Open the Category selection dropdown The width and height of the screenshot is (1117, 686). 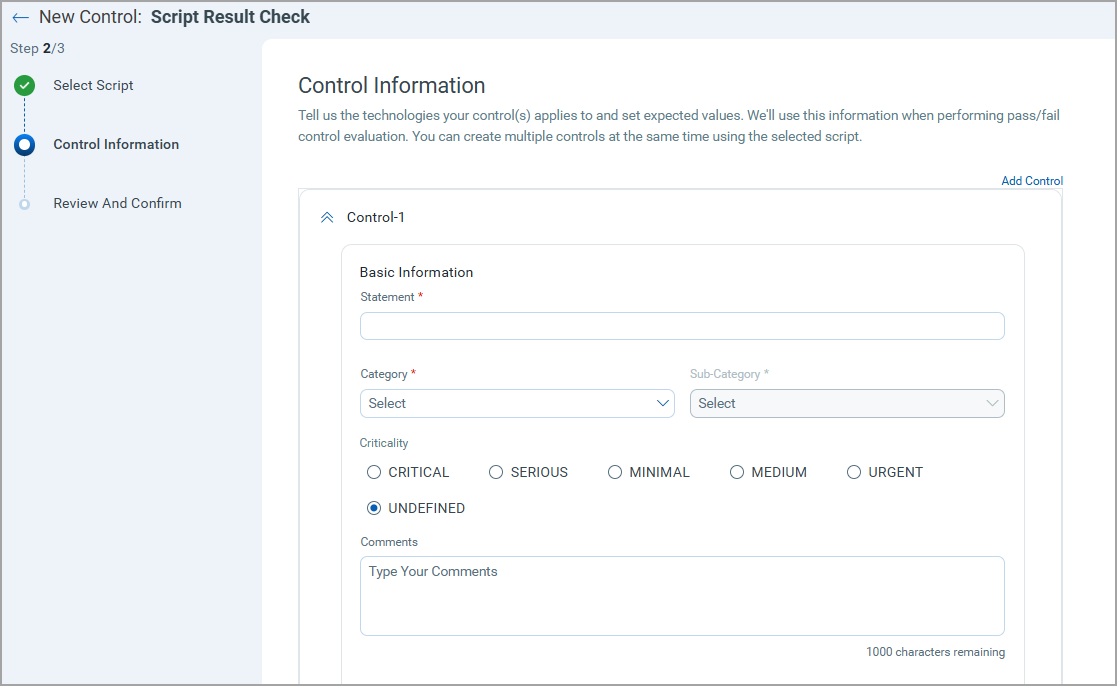click(x=517, y=403)
